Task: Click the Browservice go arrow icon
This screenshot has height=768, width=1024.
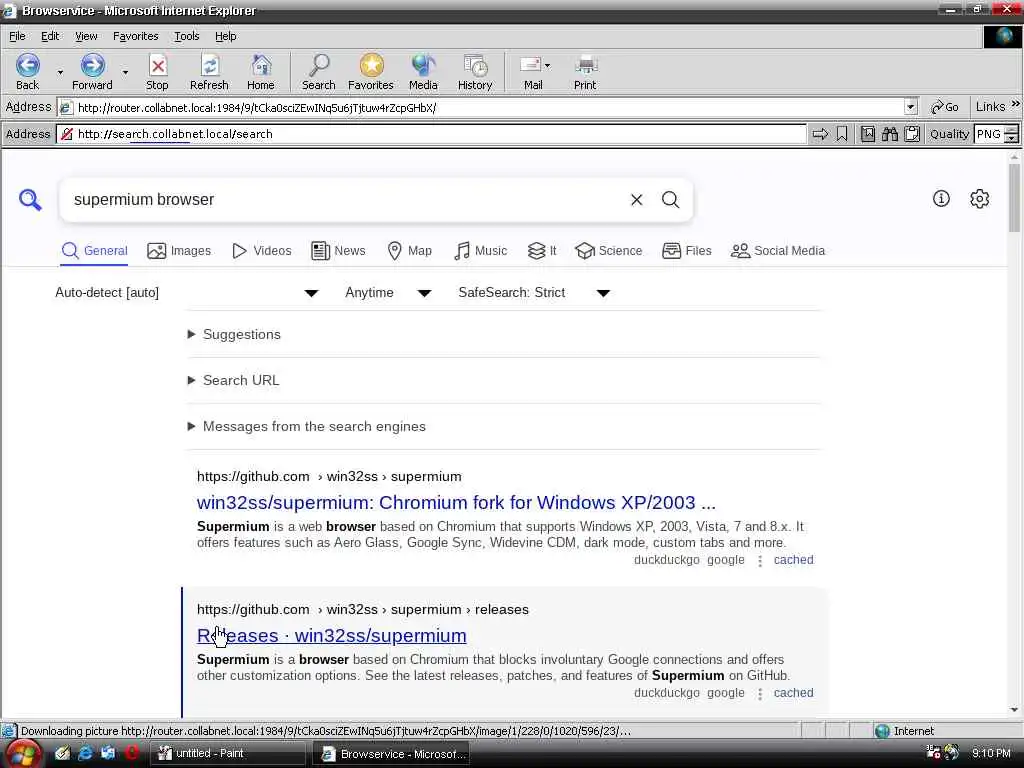Action: coord(820,134)
